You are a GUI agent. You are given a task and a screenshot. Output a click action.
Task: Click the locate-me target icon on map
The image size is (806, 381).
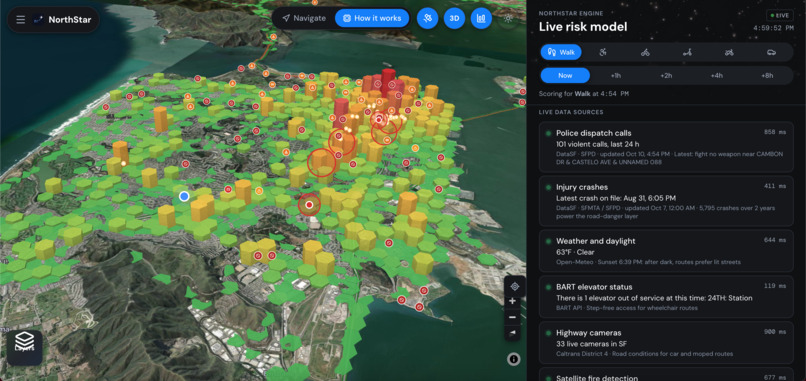515,285
